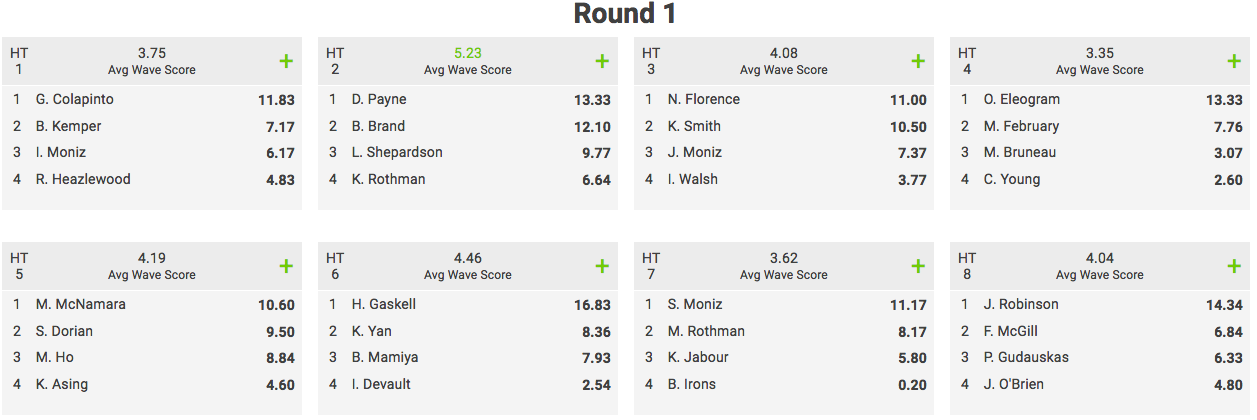Open Heat 4 details with plus icon

[x=1234, y=61]
